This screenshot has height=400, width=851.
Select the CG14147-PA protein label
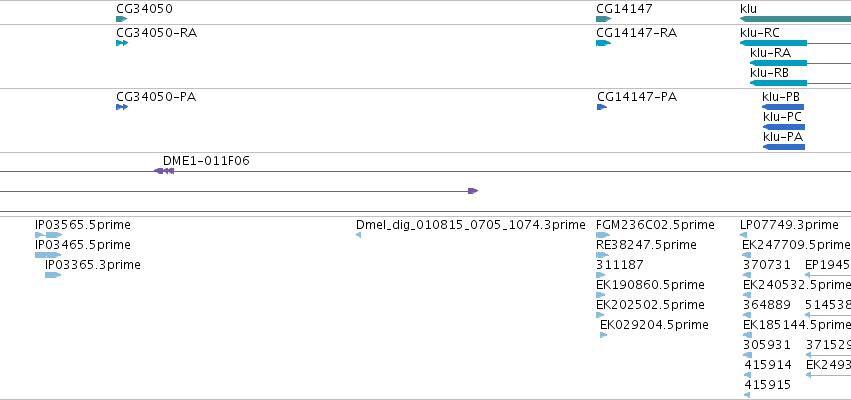coord(637,97)
